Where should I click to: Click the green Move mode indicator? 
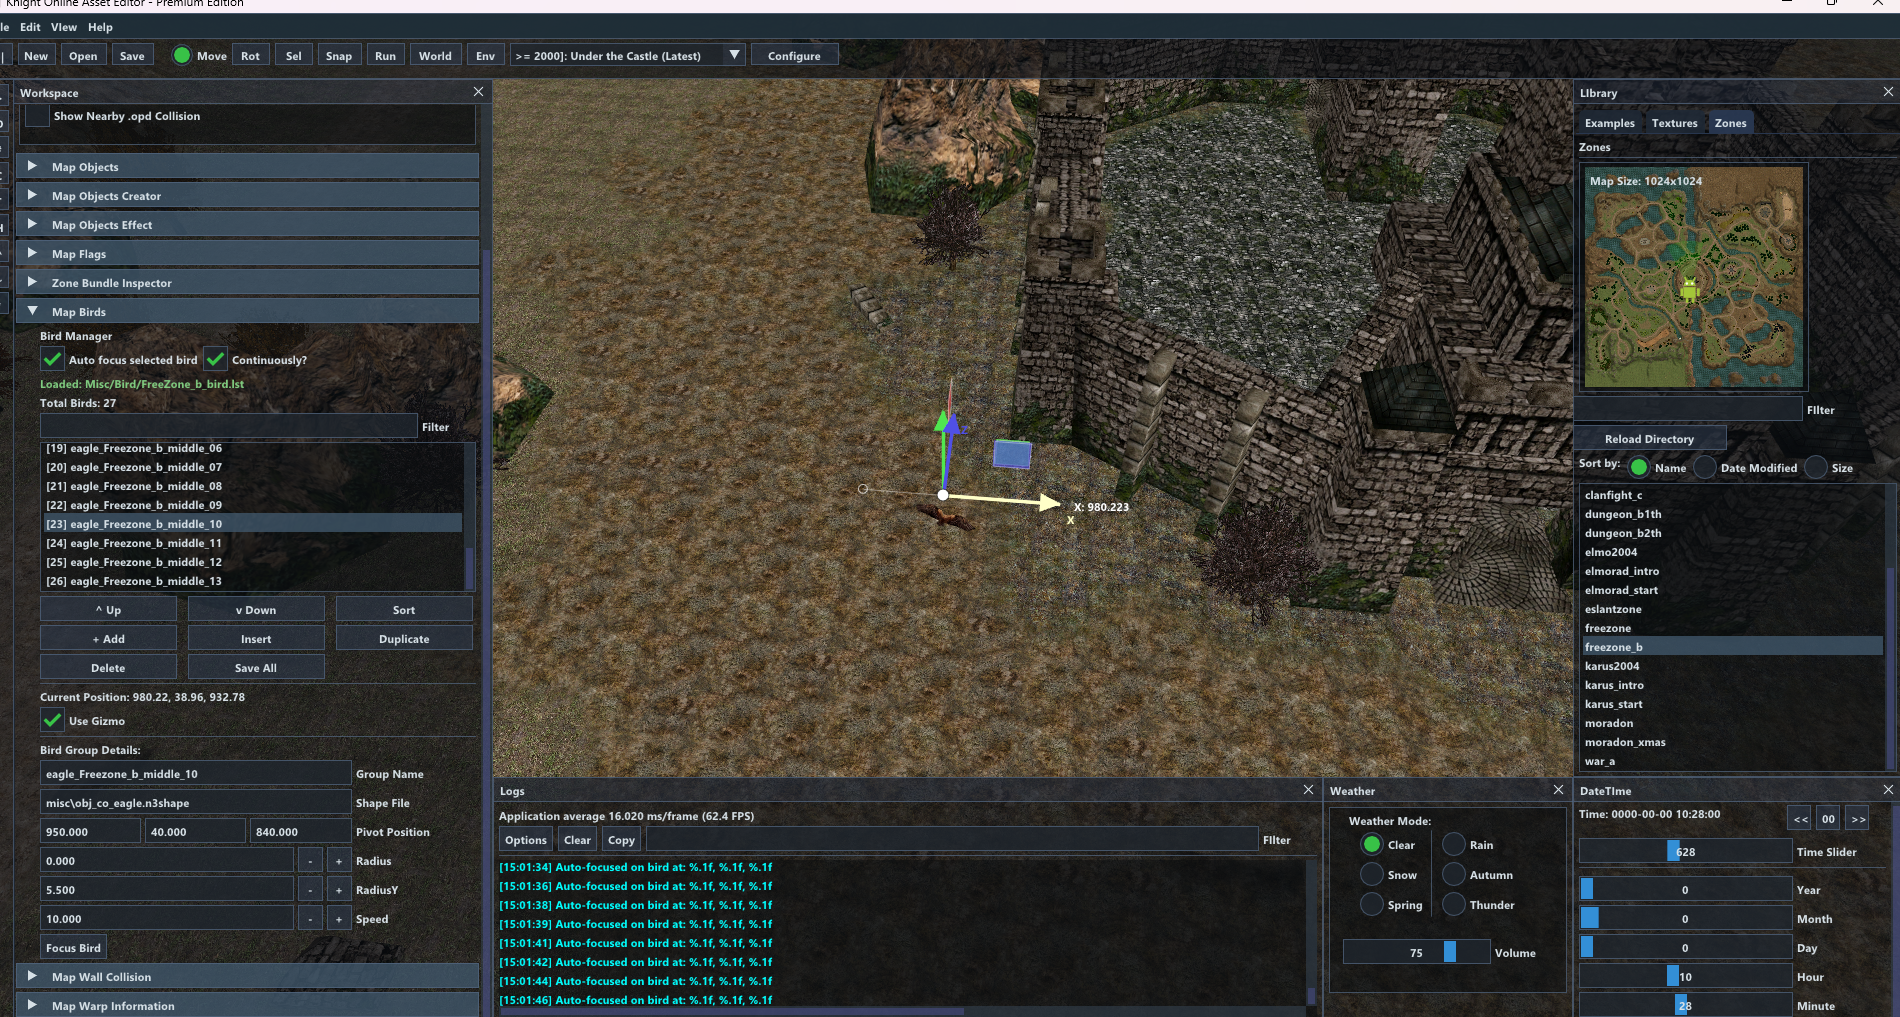click(x=181, y=56)
